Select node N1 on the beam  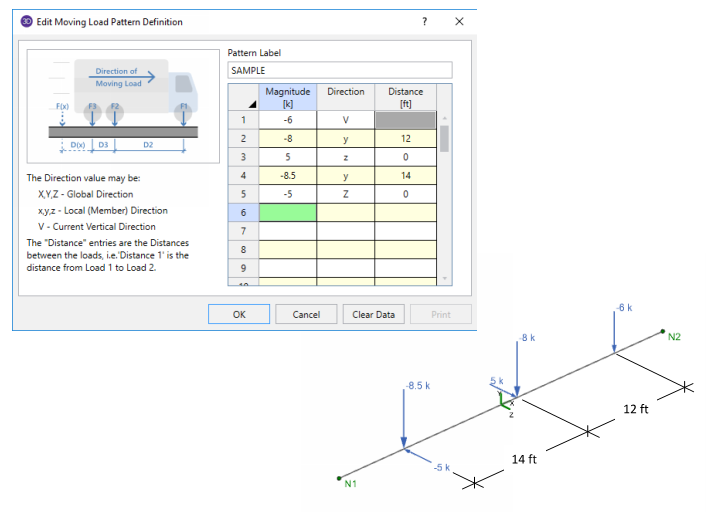tap(339, 478)
